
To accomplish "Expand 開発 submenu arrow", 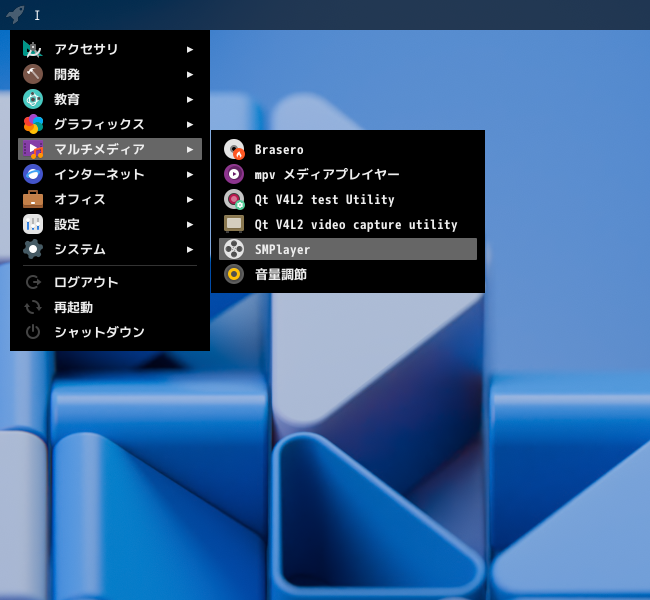I will click(x=190, y=75).
